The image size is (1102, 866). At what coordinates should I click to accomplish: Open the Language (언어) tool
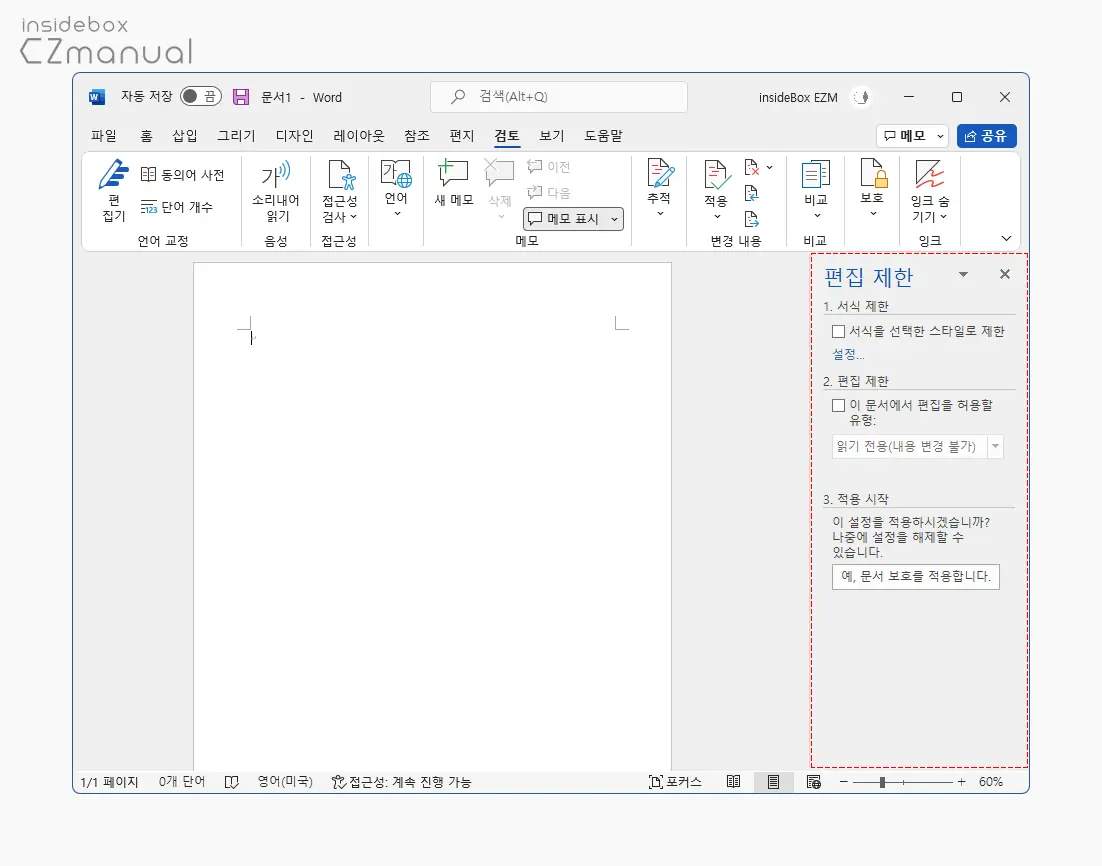(396, 188)
